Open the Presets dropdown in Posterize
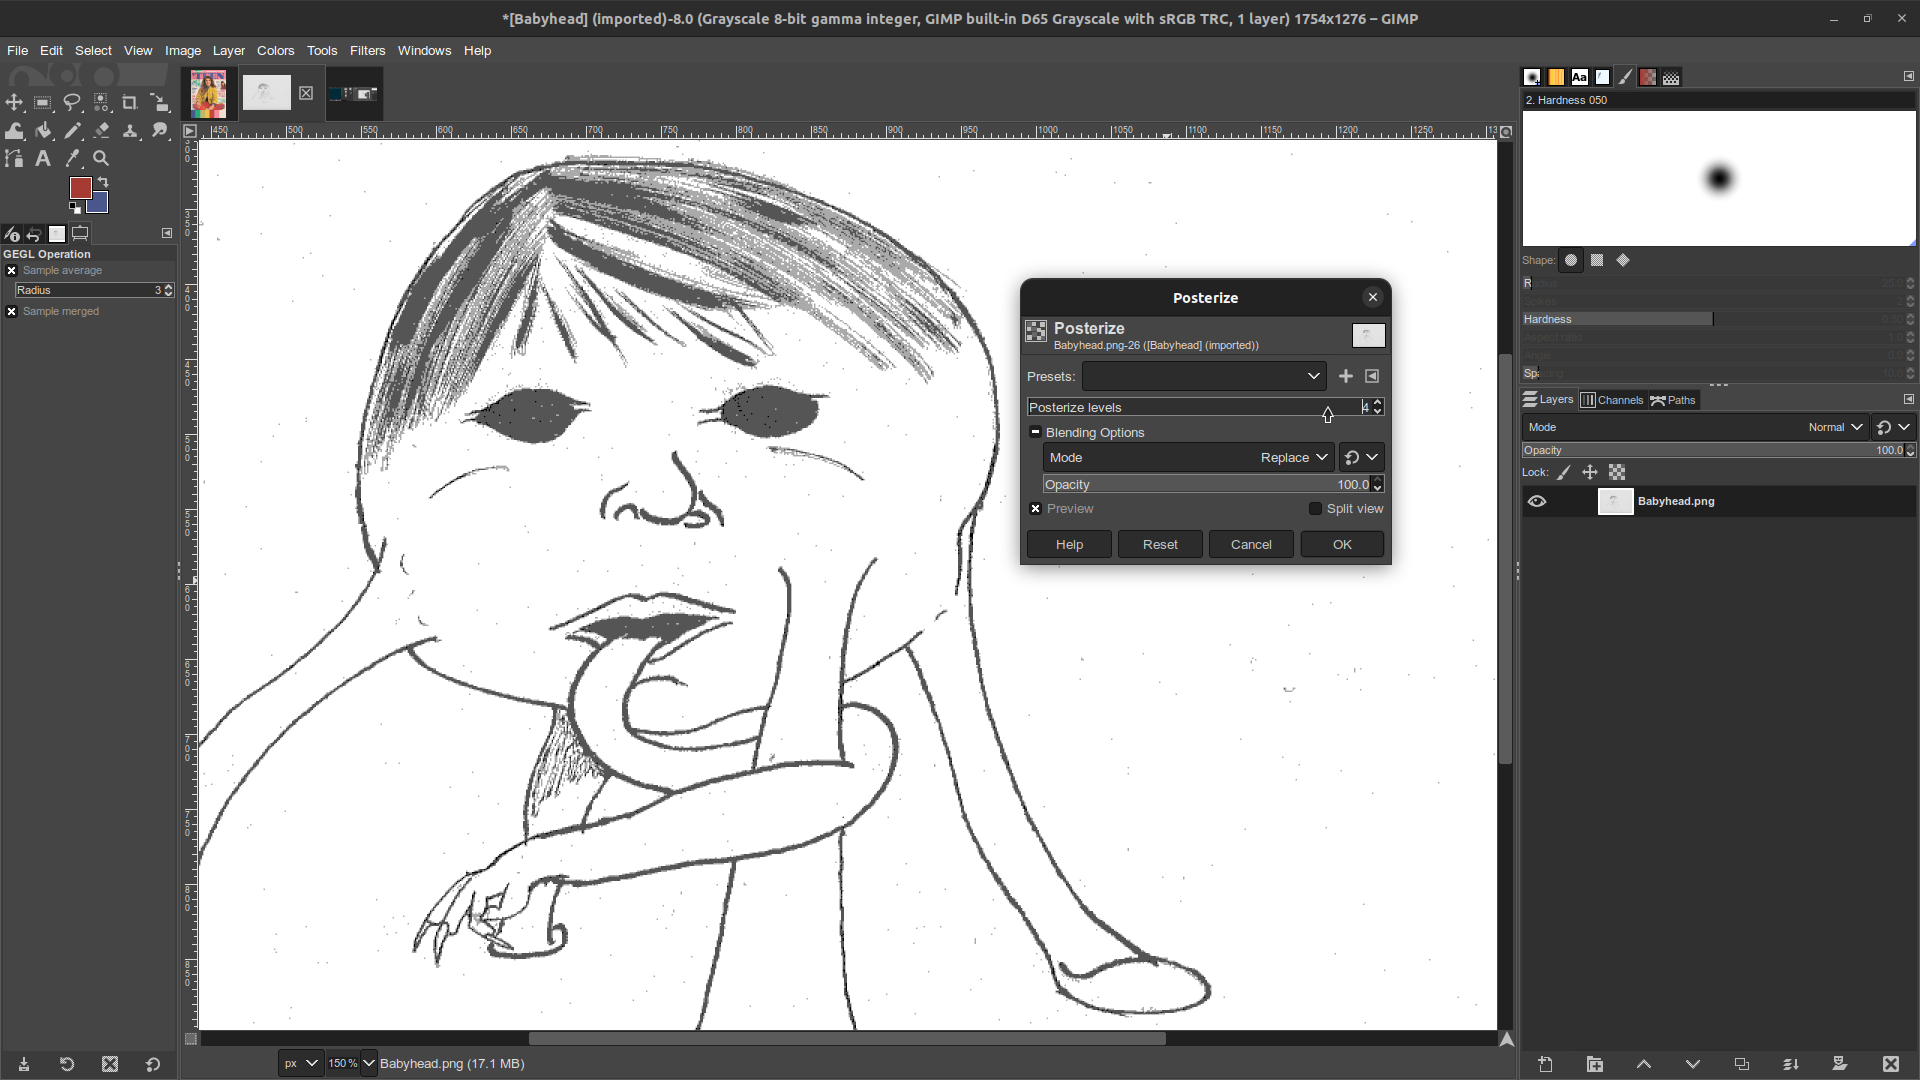Image resolution: width=1920 pixels, height=1080 pixels. (x=1315, y=376)
